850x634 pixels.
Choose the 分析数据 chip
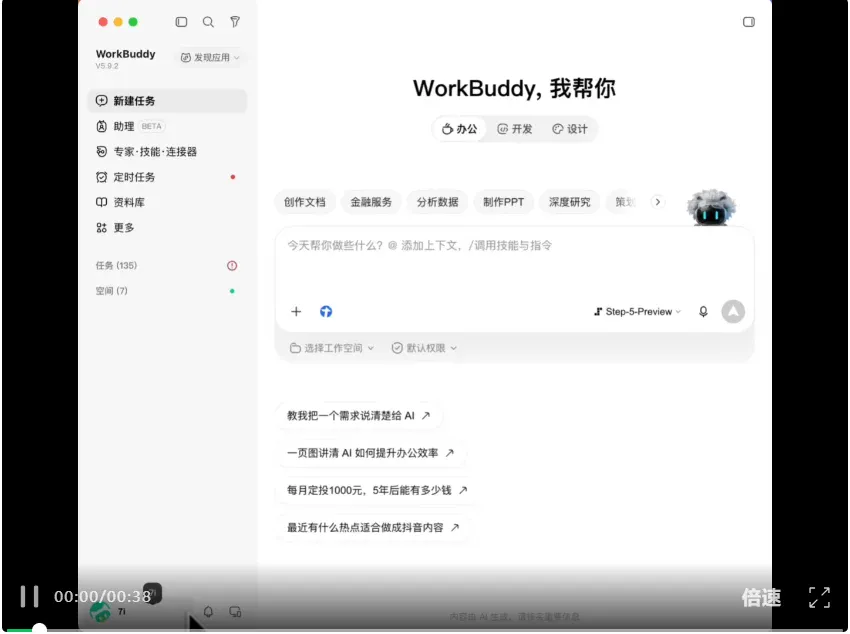pos(437,202)
